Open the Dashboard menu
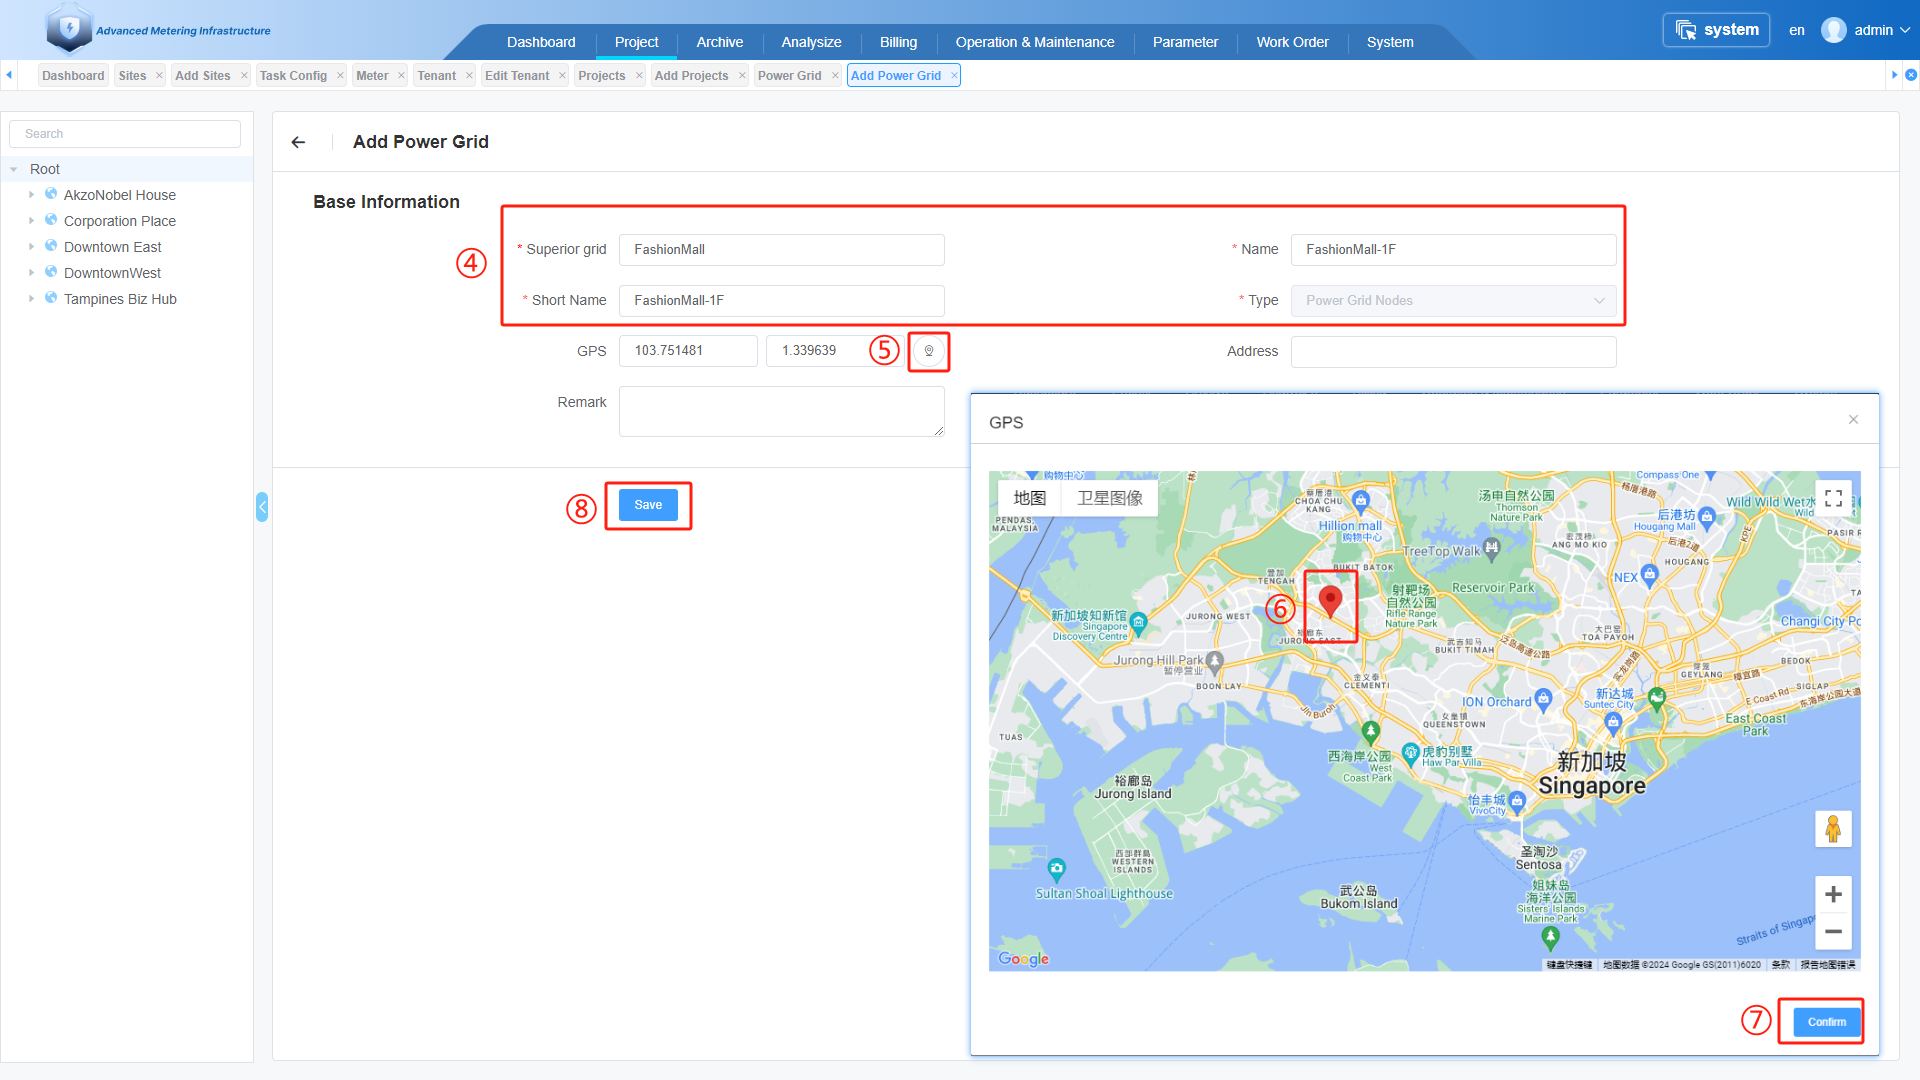Image resolution: width=1920 pixels, height=1080 pixels. (x=541, y=42)
